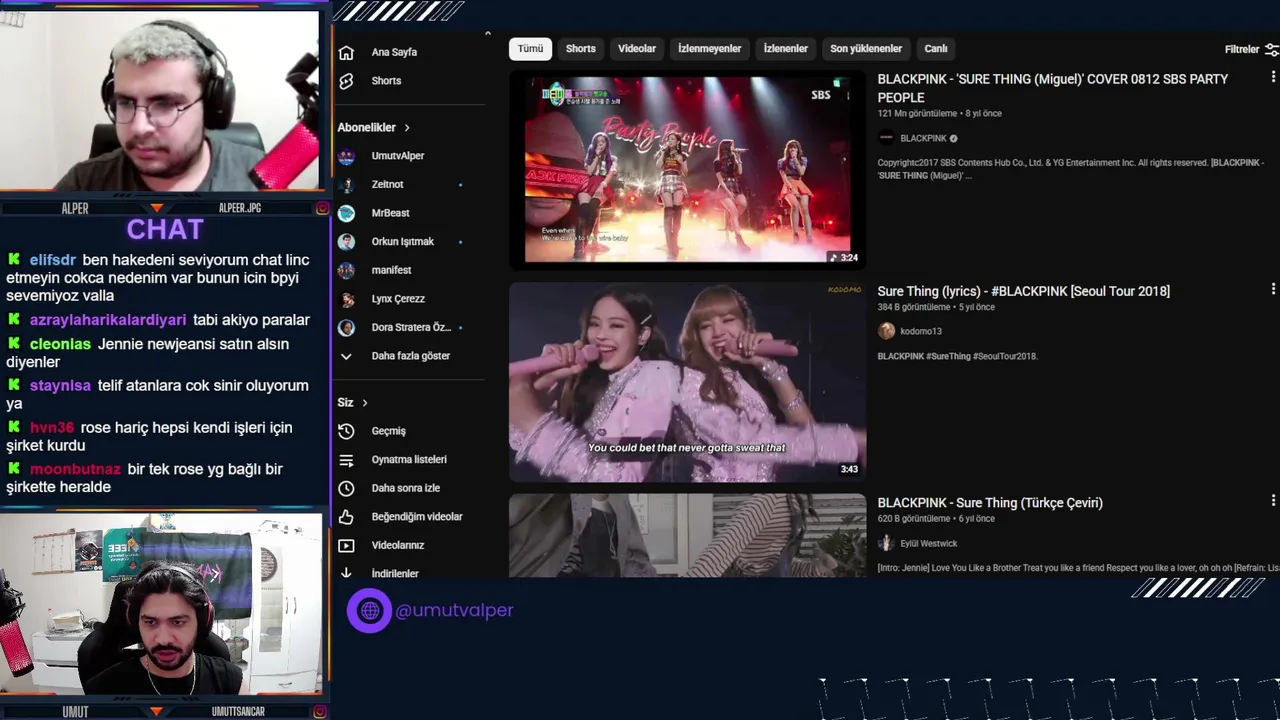
Task: Expand Abonelikler section chevron
Action: (x=407, y=128)
